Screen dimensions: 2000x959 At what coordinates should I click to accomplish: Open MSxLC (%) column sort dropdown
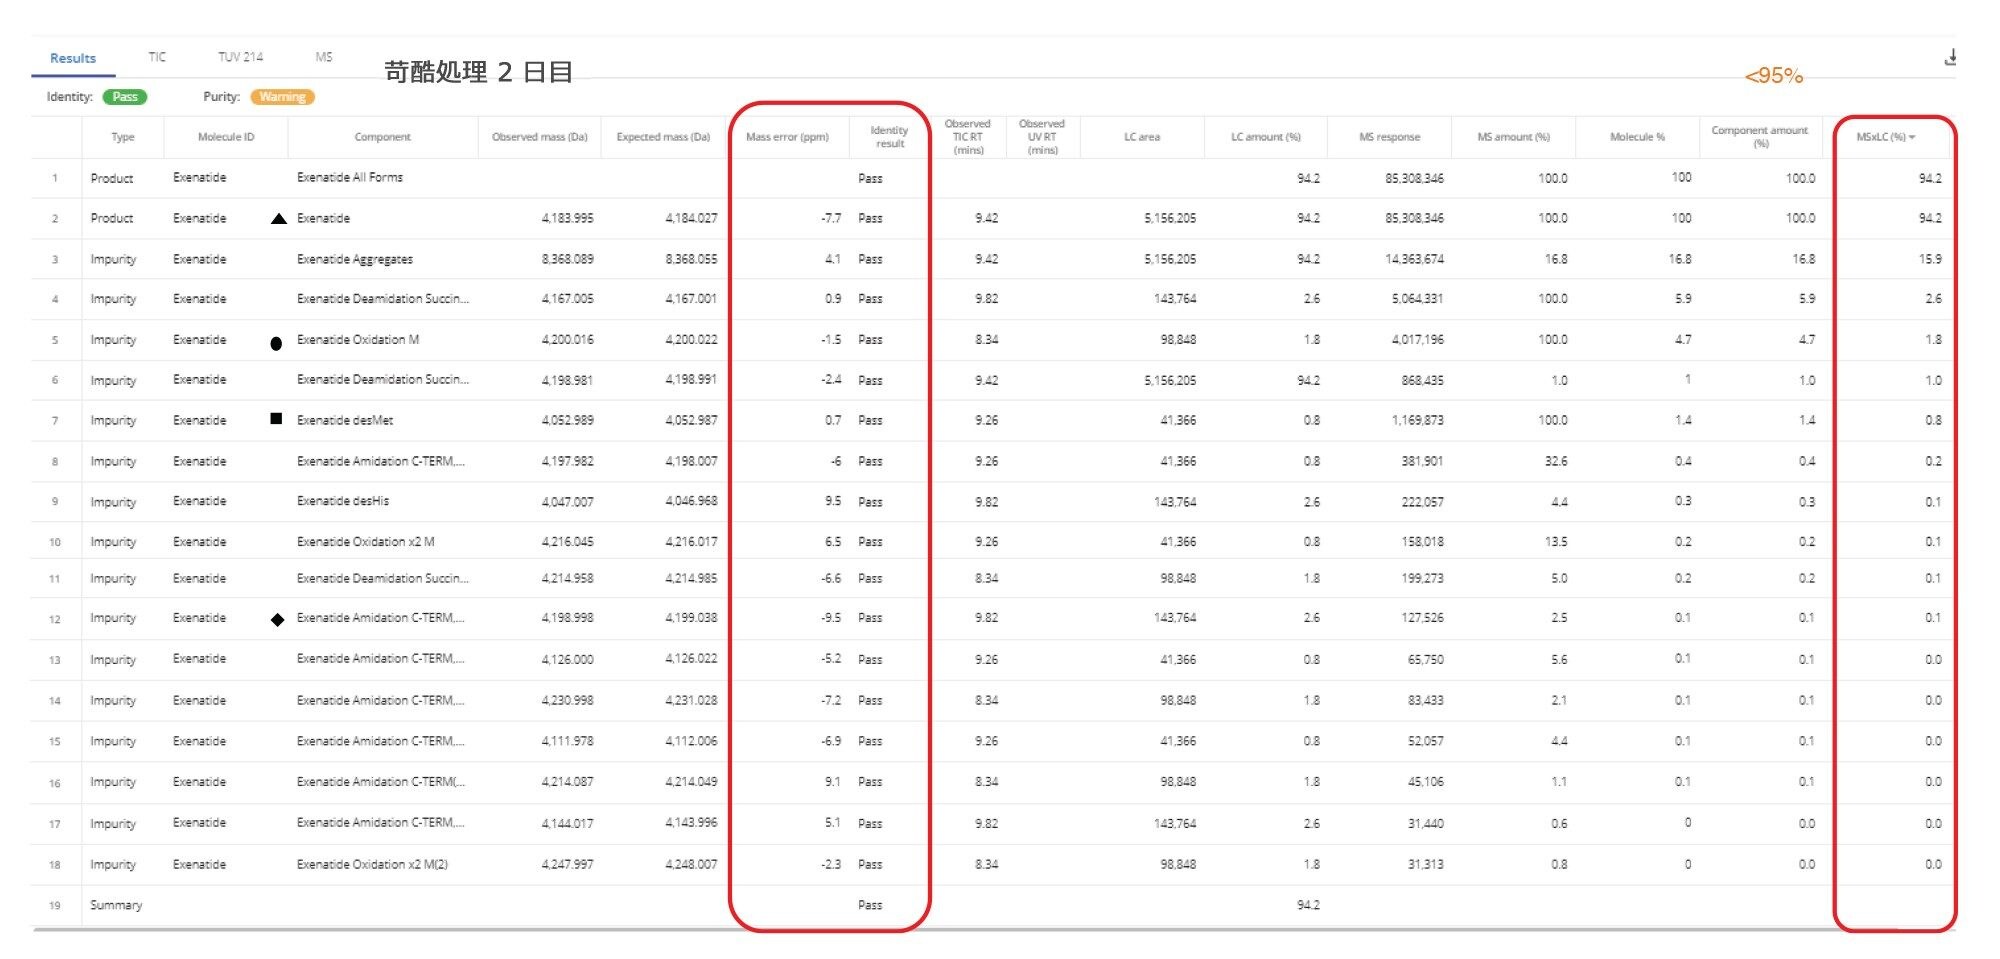click(1912, 137)
